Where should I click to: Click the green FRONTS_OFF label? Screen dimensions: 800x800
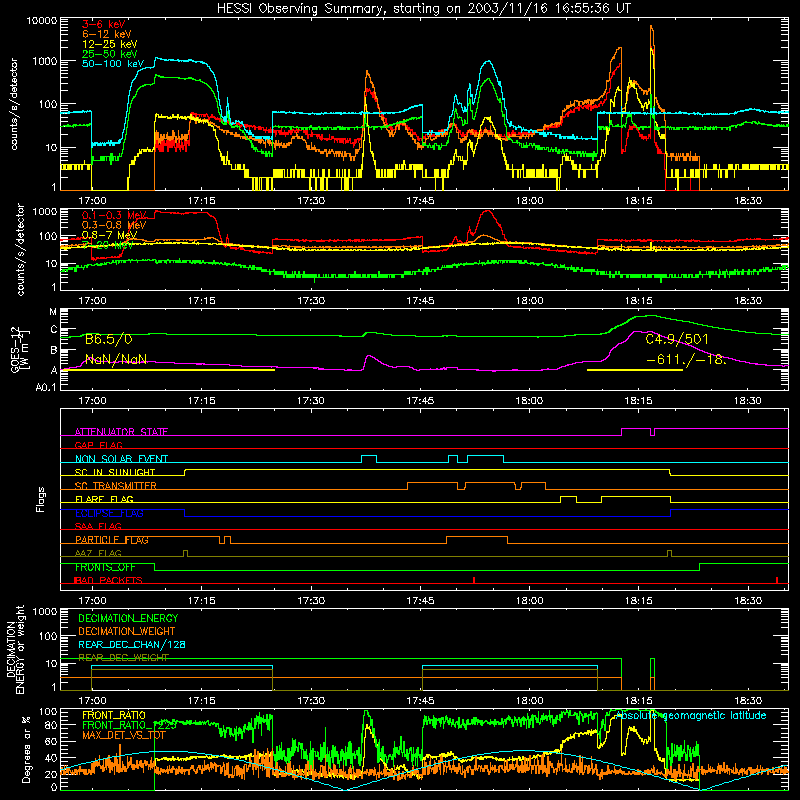click(x=105, y=567)
